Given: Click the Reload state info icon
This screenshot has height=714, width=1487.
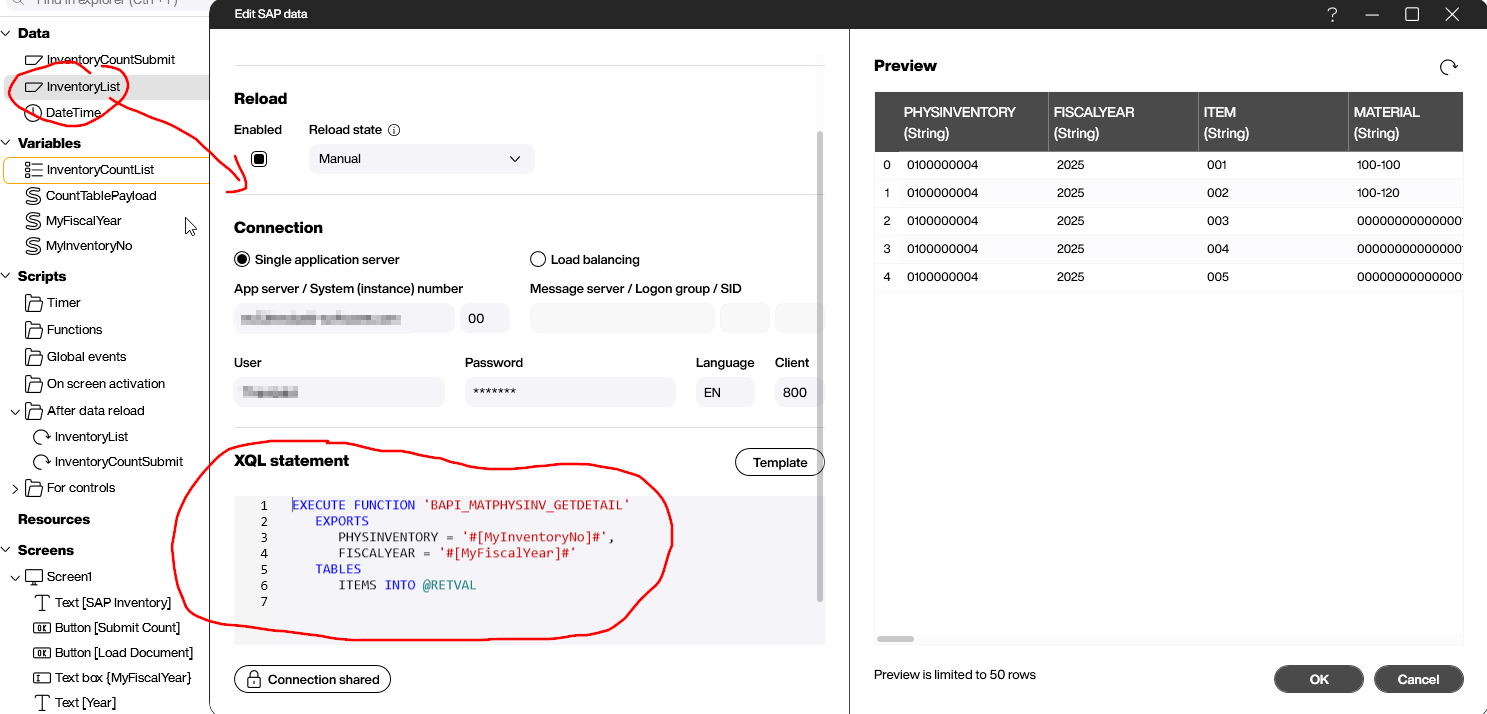Looking at the screenshot, I should 394,130.
